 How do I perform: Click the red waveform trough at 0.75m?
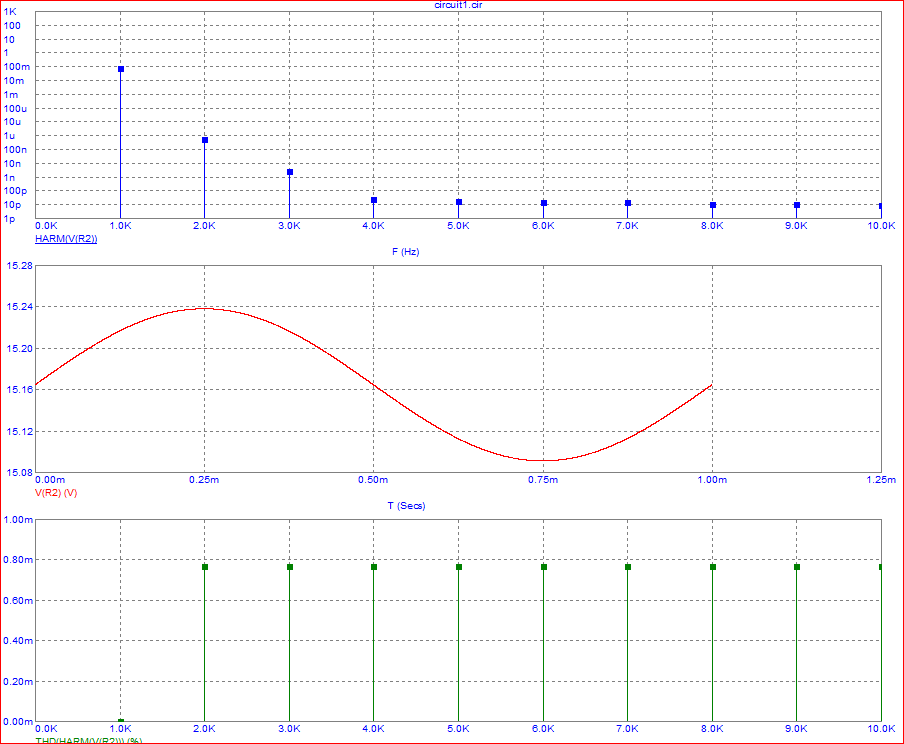pyautogui.click(x=543, y=460)
